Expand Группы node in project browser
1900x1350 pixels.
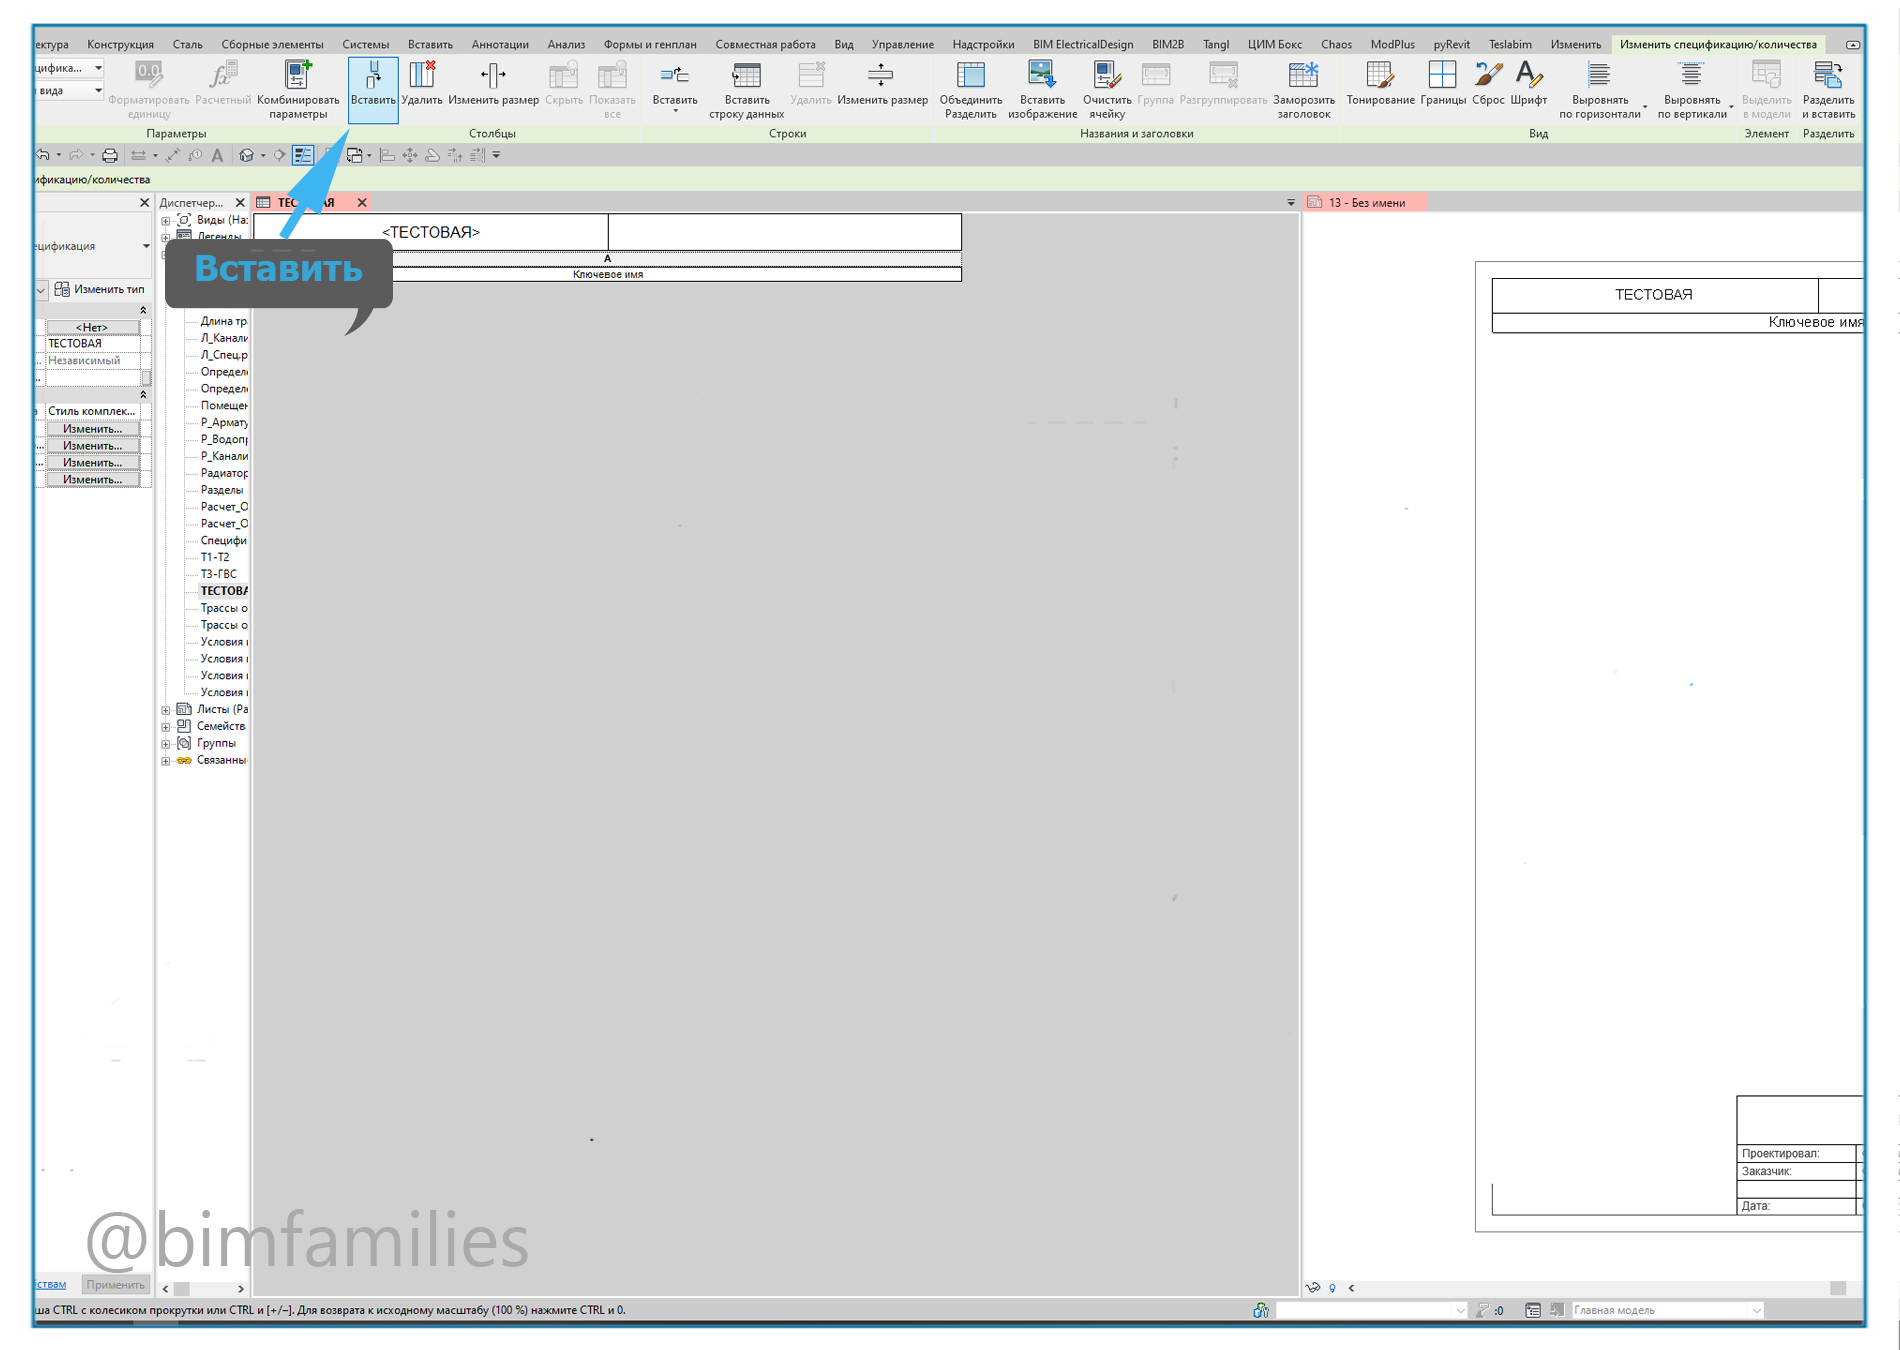[166, 744]
